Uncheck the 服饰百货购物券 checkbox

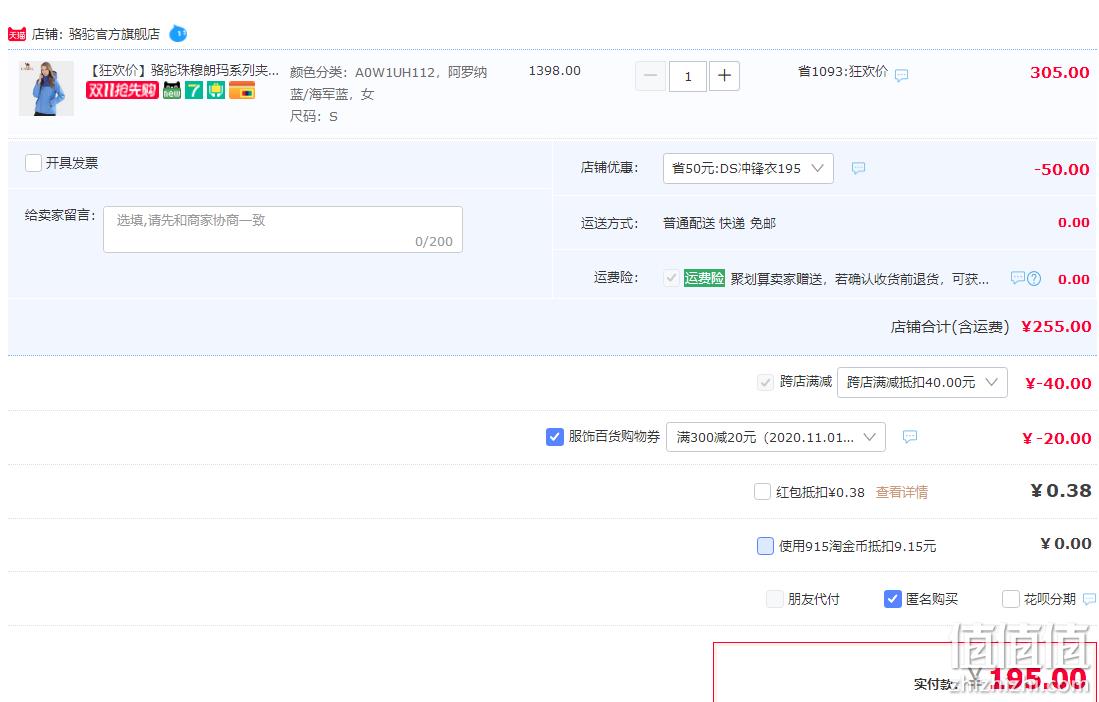(x=554, y=437)
